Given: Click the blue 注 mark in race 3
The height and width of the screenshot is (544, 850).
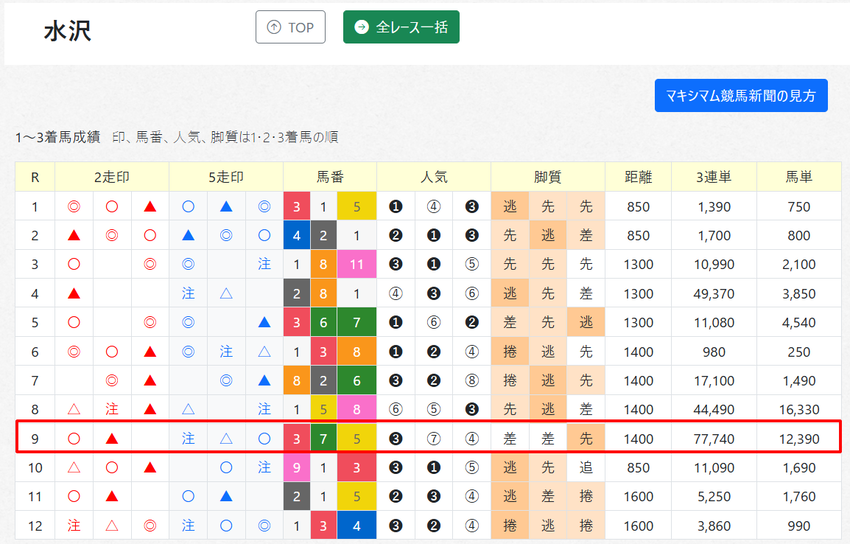Looking at the screenshot, I should (264, 264).
